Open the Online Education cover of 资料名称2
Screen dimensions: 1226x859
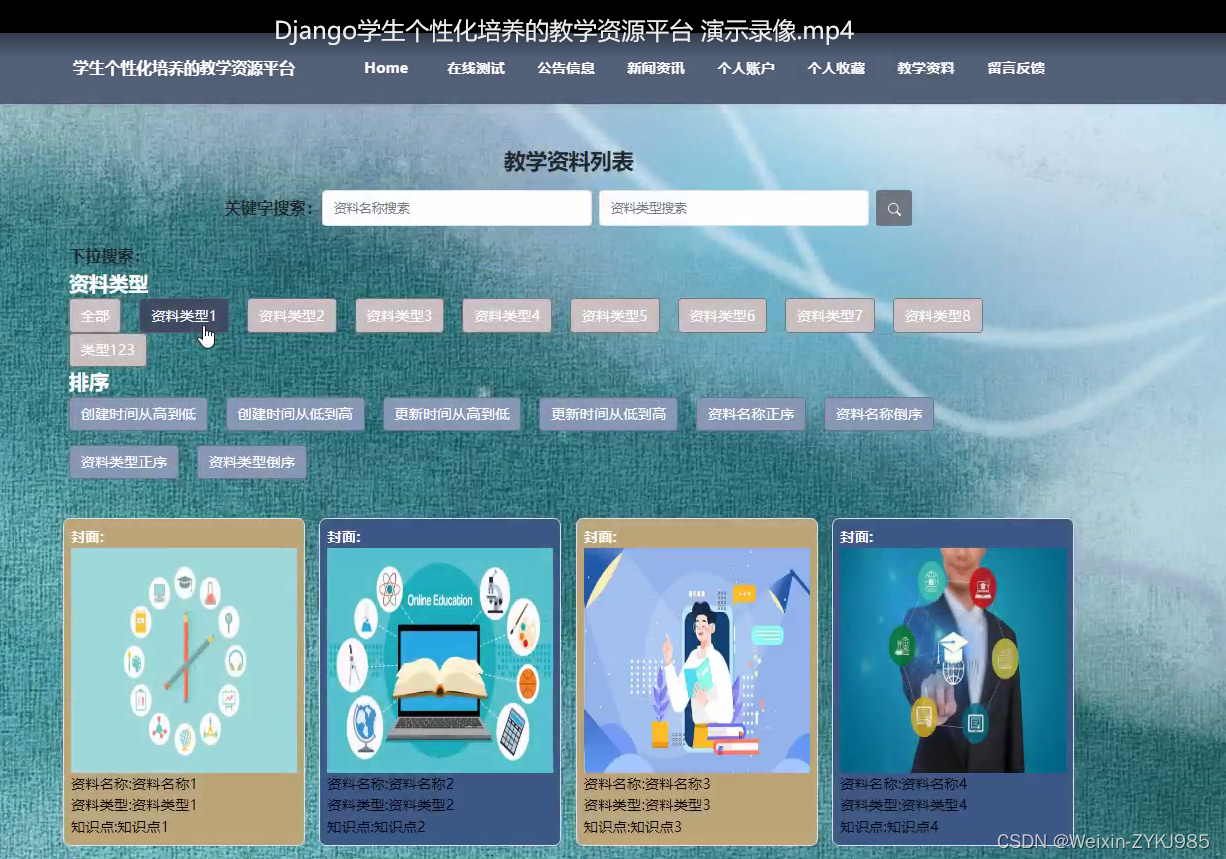click(x=440, y=660)
